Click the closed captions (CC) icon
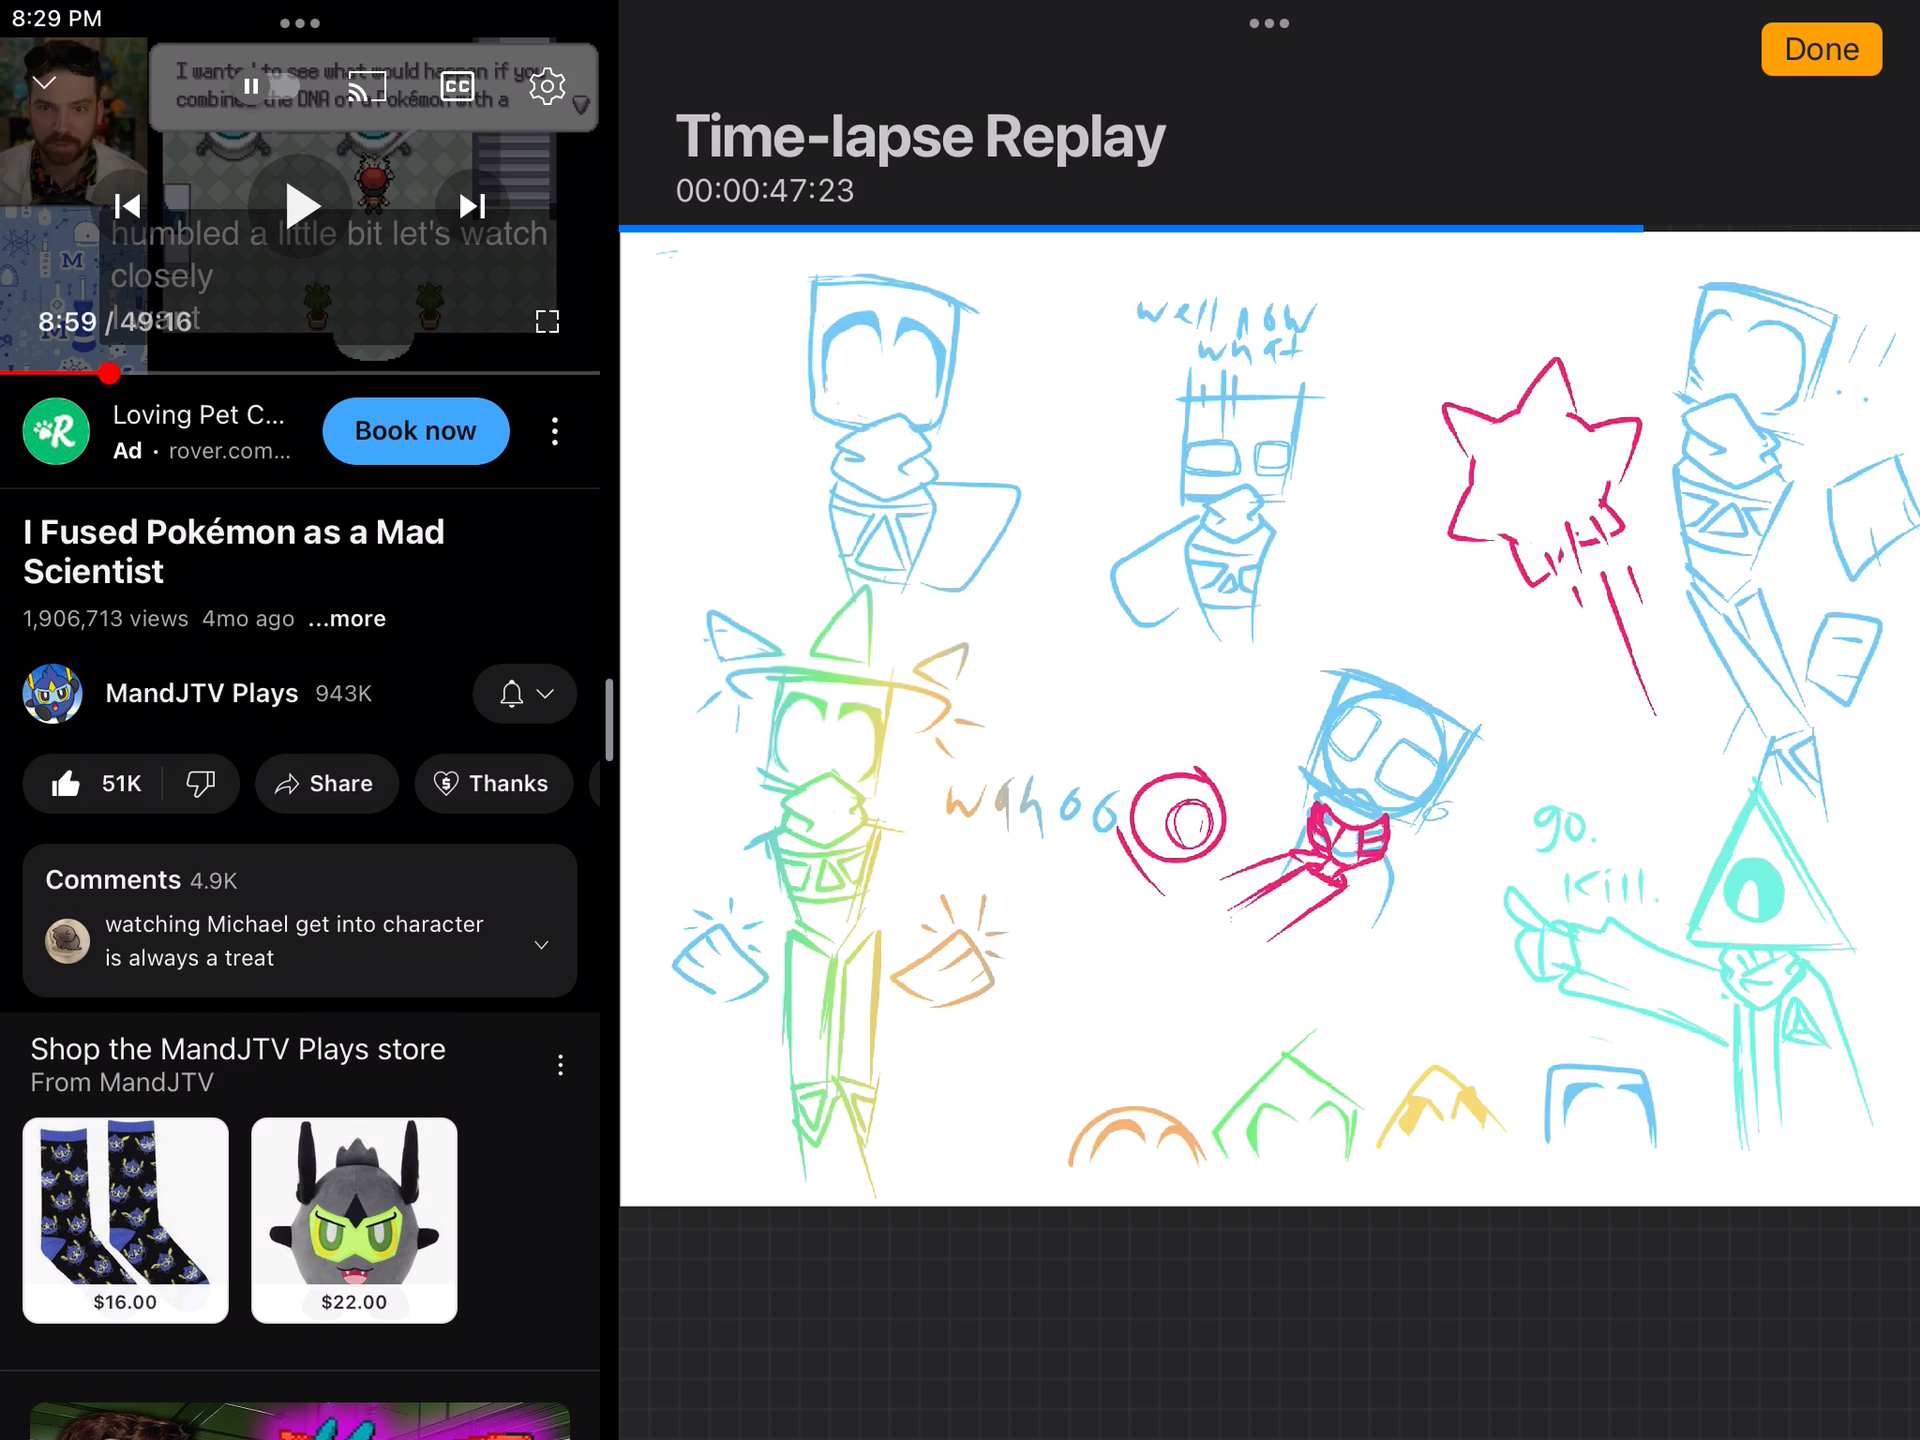 pyautogui.click(x=458, y=86)
